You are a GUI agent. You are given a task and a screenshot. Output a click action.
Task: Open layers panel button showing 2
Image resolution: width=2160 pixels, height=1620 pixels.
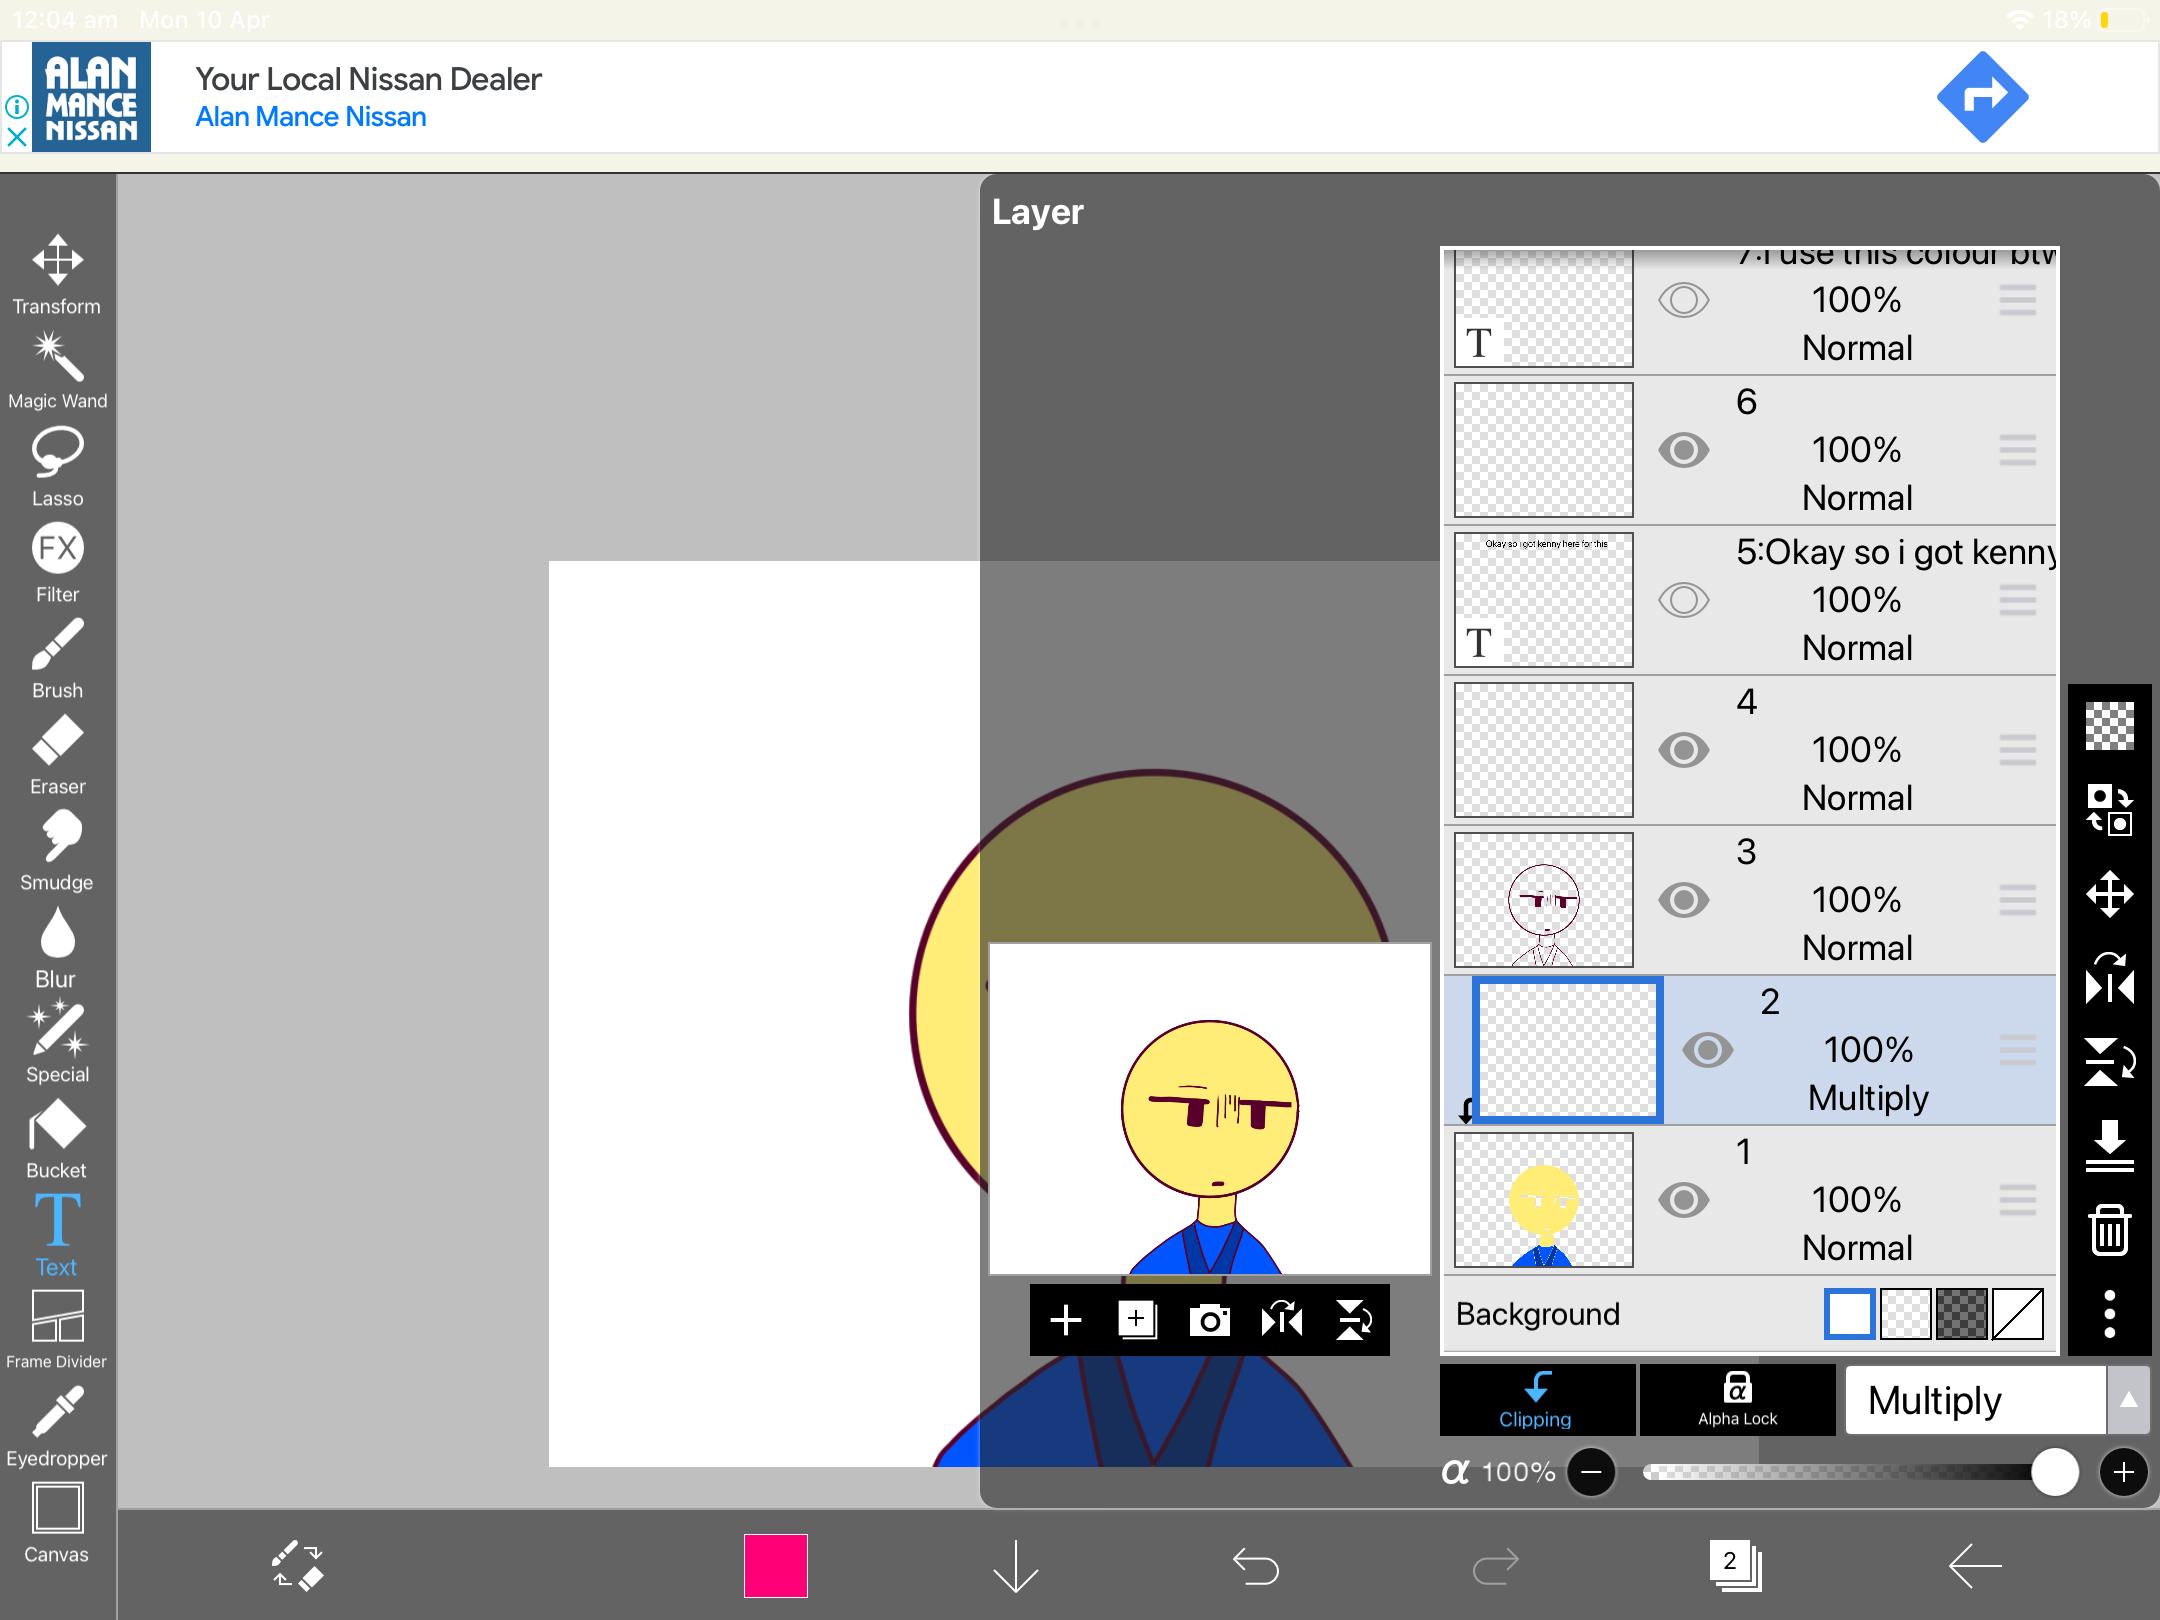(x=1734, y=1566)
